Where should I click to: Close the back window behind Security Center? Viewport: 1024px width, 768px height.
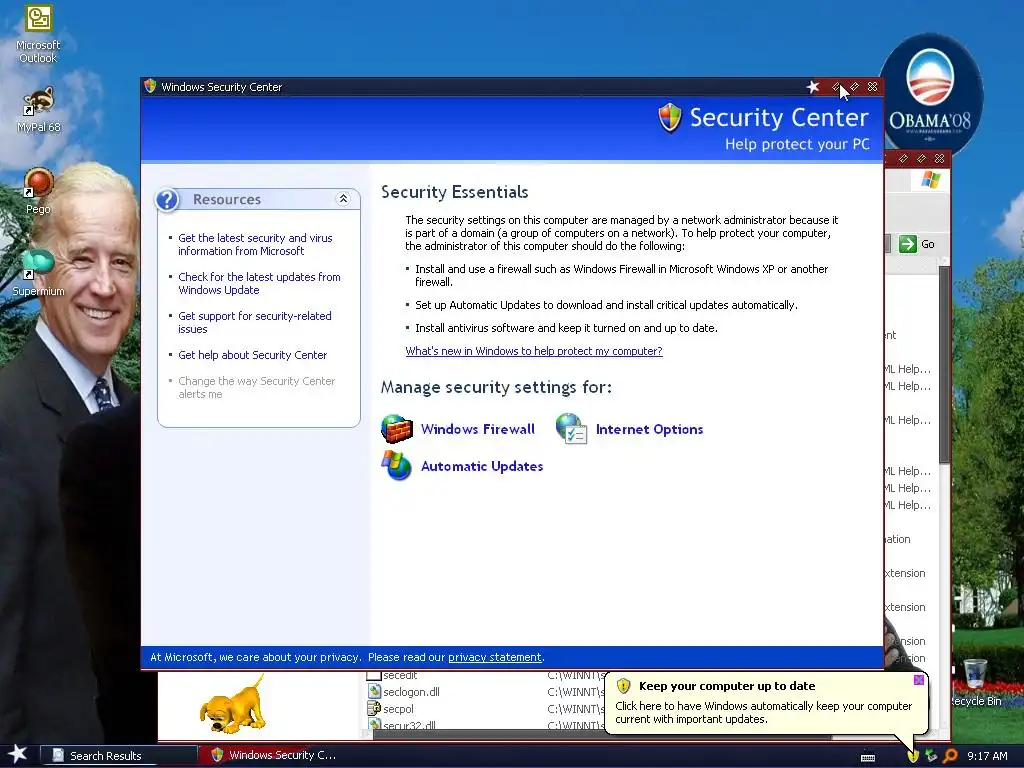[939, 159]
